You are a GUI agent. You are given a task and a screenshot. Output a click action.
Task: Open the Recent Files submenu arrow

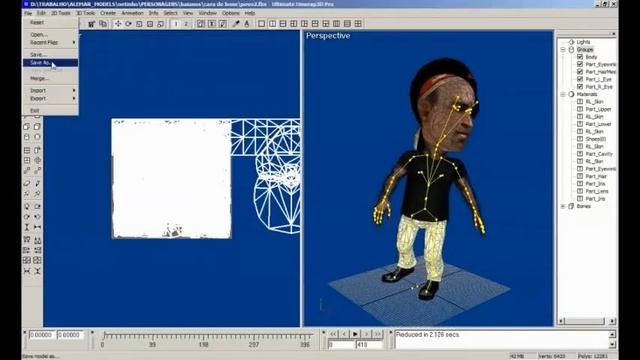click(74, 42)
